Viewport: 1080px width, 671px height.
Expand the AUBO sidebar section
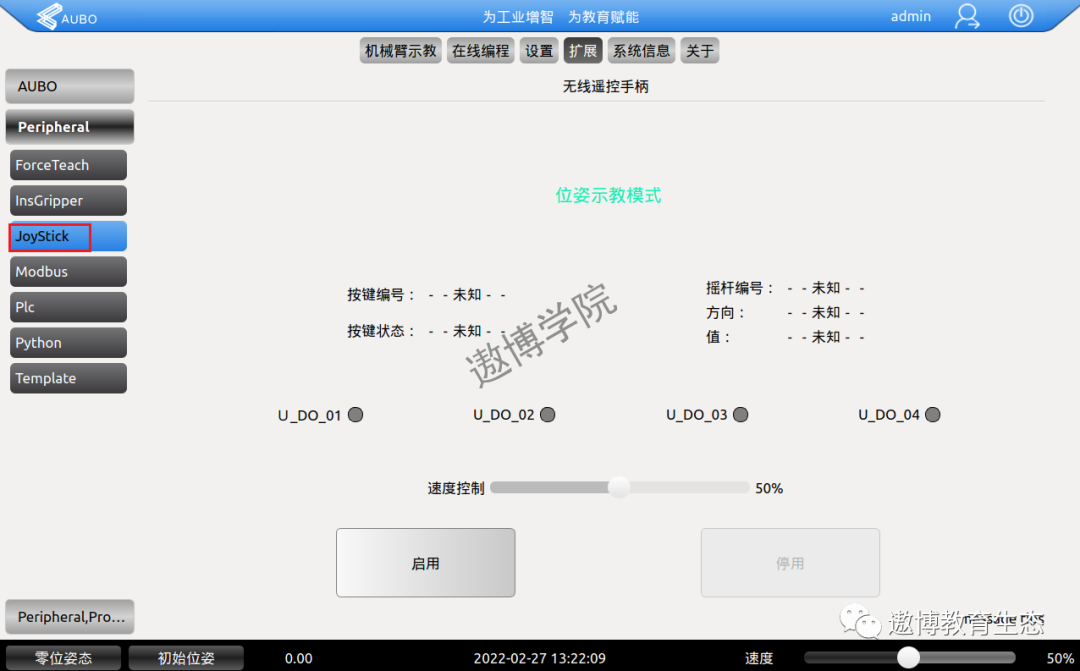(x=70, y=86)
